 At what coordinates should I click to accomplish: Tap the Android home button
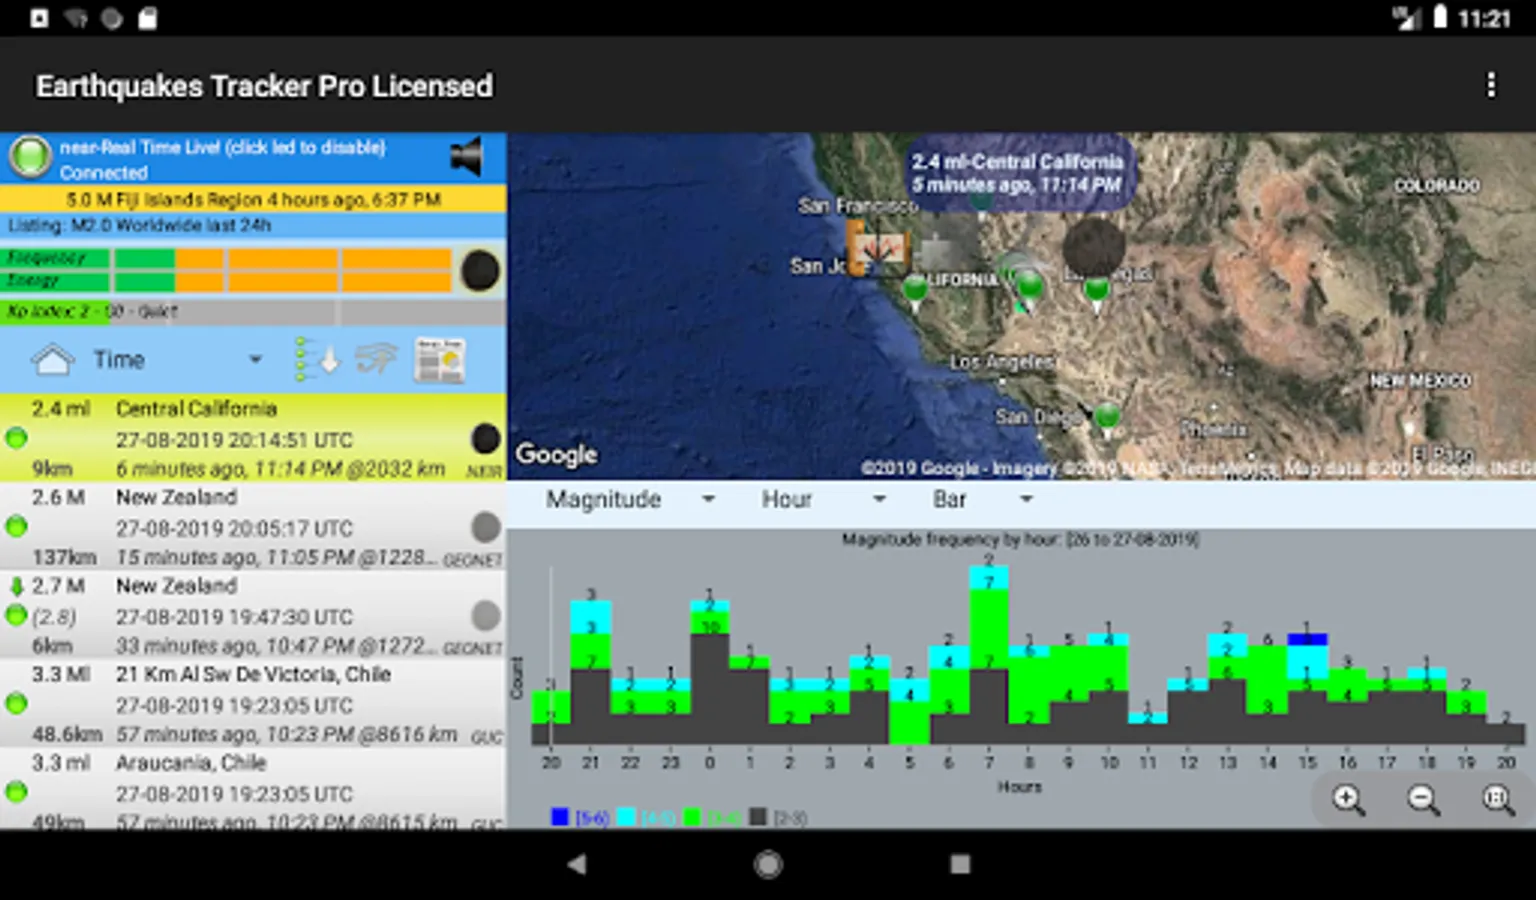[768, 864]
